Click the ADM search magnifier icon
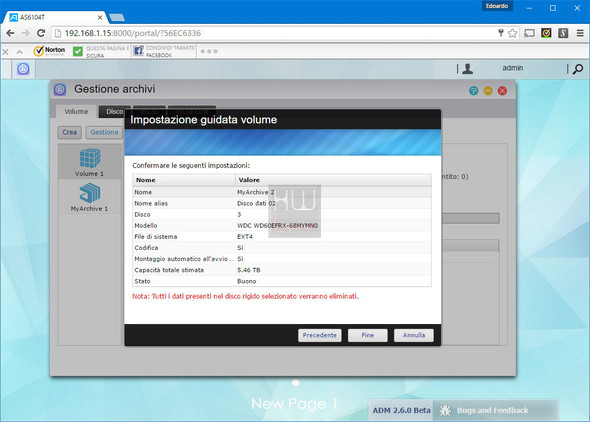Image resolution: width=590 pixels, height=422 pixels. (578, 69)
